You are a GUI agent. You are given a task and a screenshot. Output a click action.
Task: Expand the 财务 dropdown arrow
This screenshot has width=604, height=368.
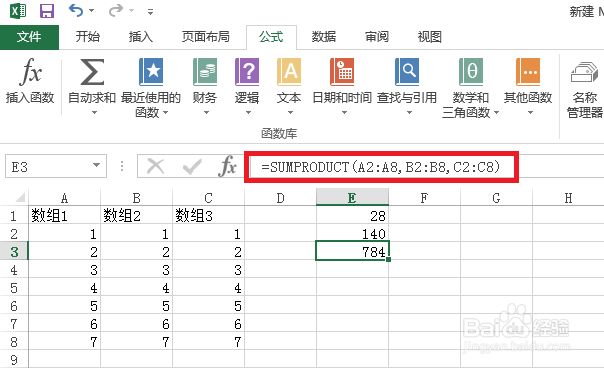coord(206,113)
